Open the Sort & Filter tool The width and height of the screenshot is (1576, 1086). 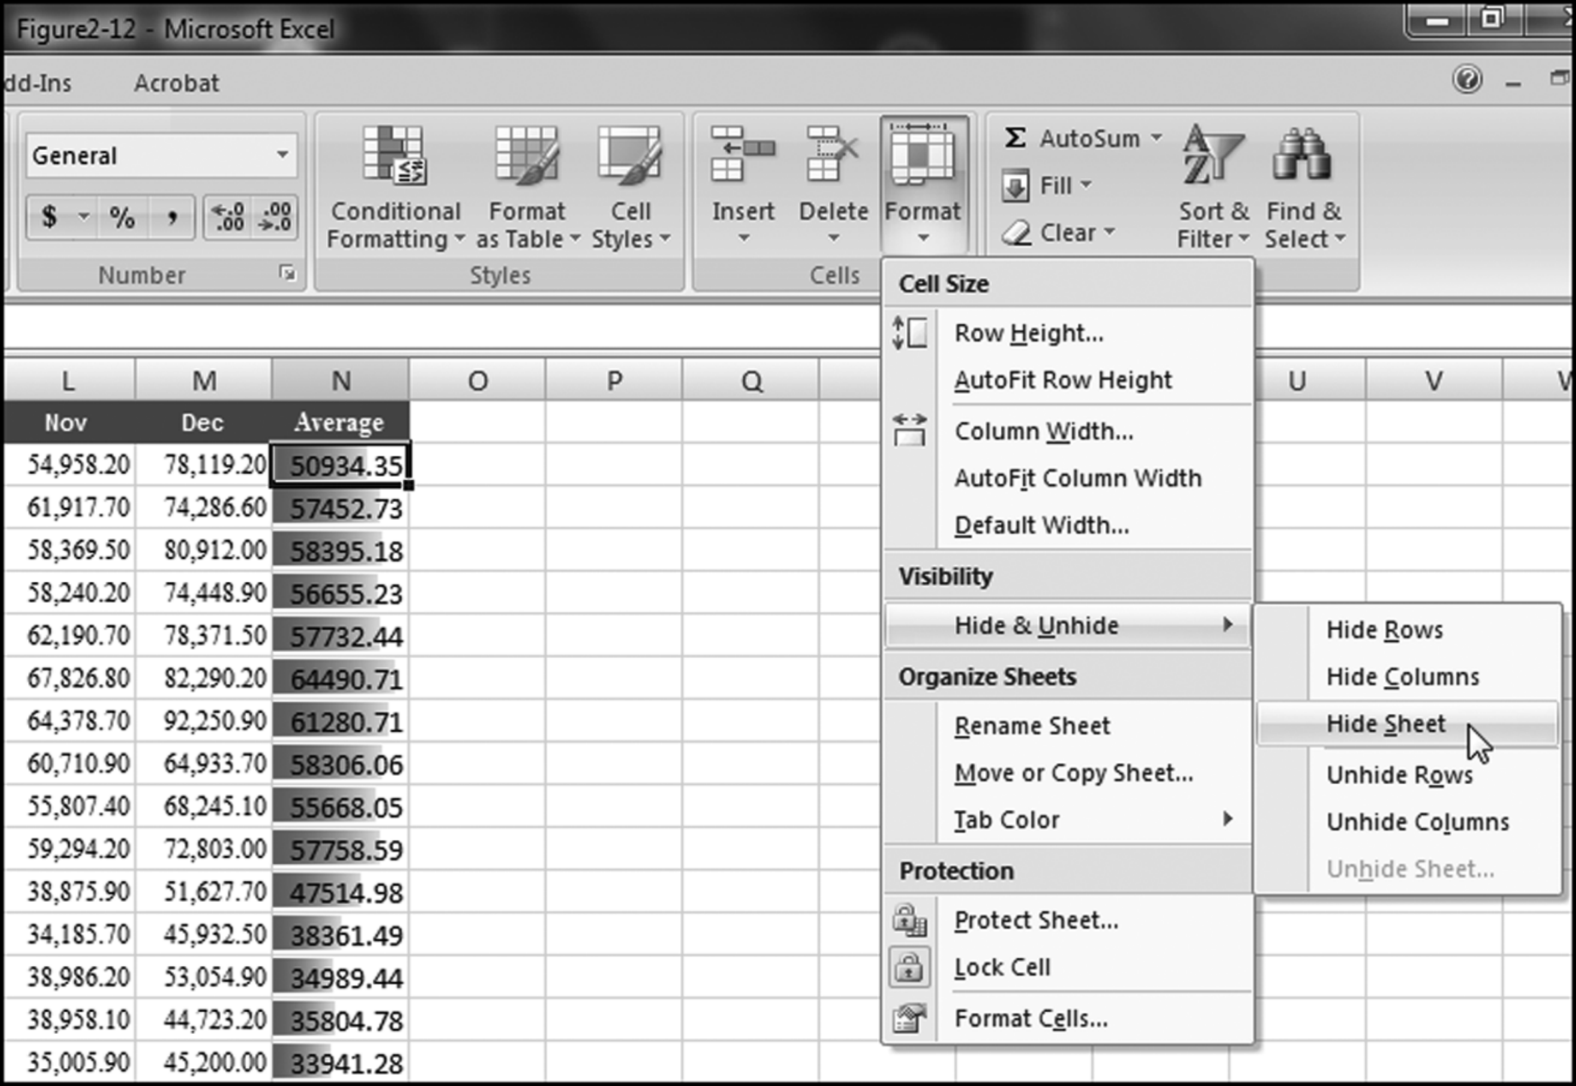click(x=1213, y=187)
